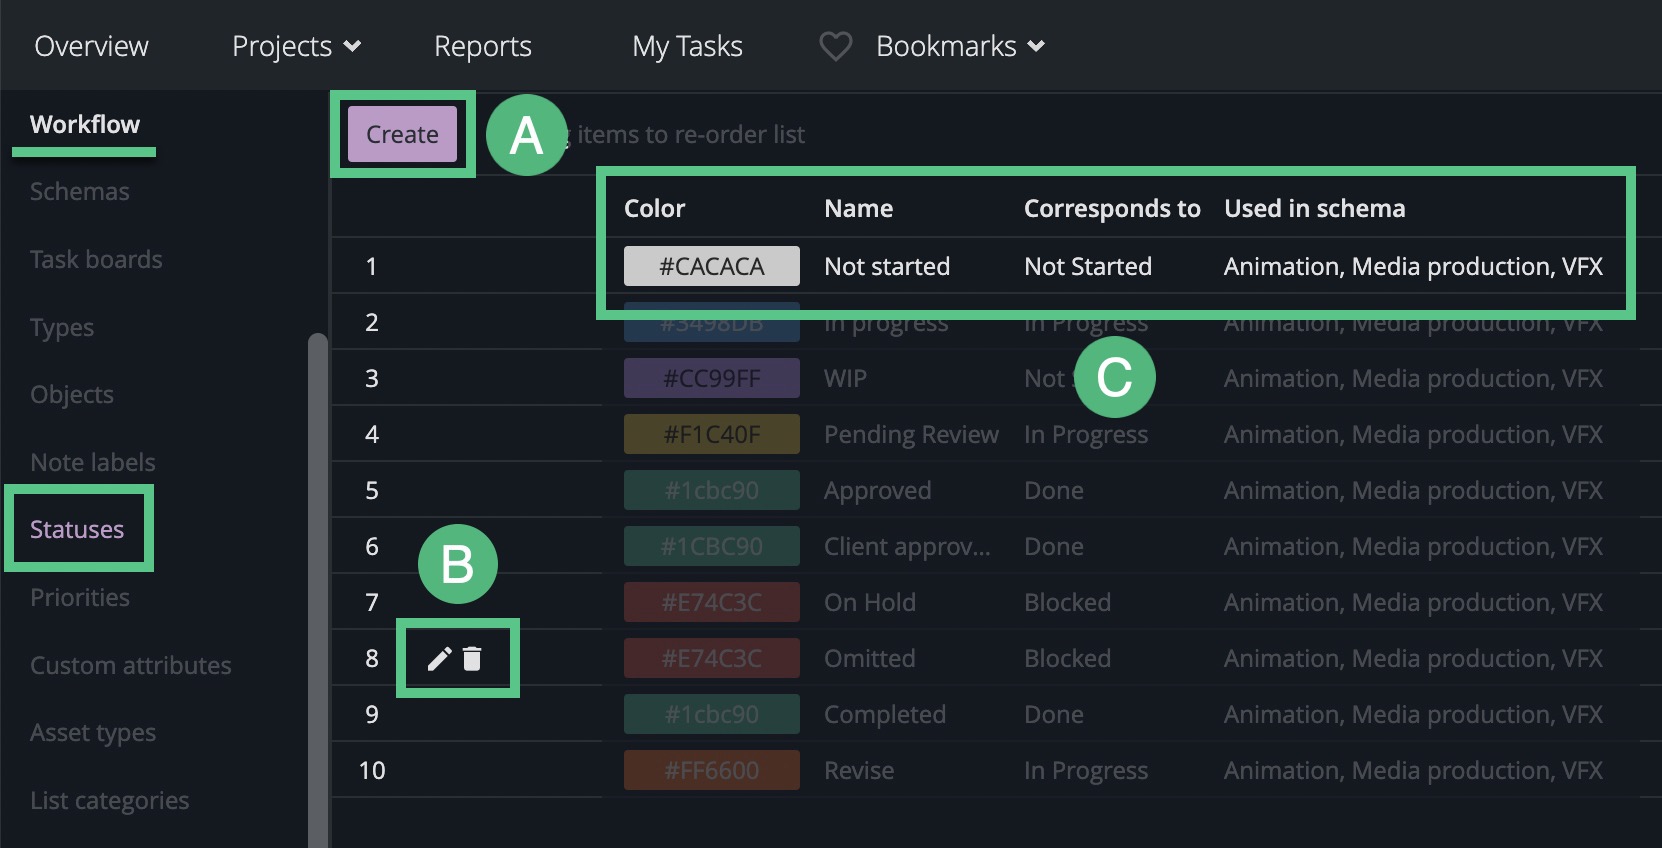Select Statuses in the sidebar
The height and width of the screenshot is (848, 1662).
[77, 529]
